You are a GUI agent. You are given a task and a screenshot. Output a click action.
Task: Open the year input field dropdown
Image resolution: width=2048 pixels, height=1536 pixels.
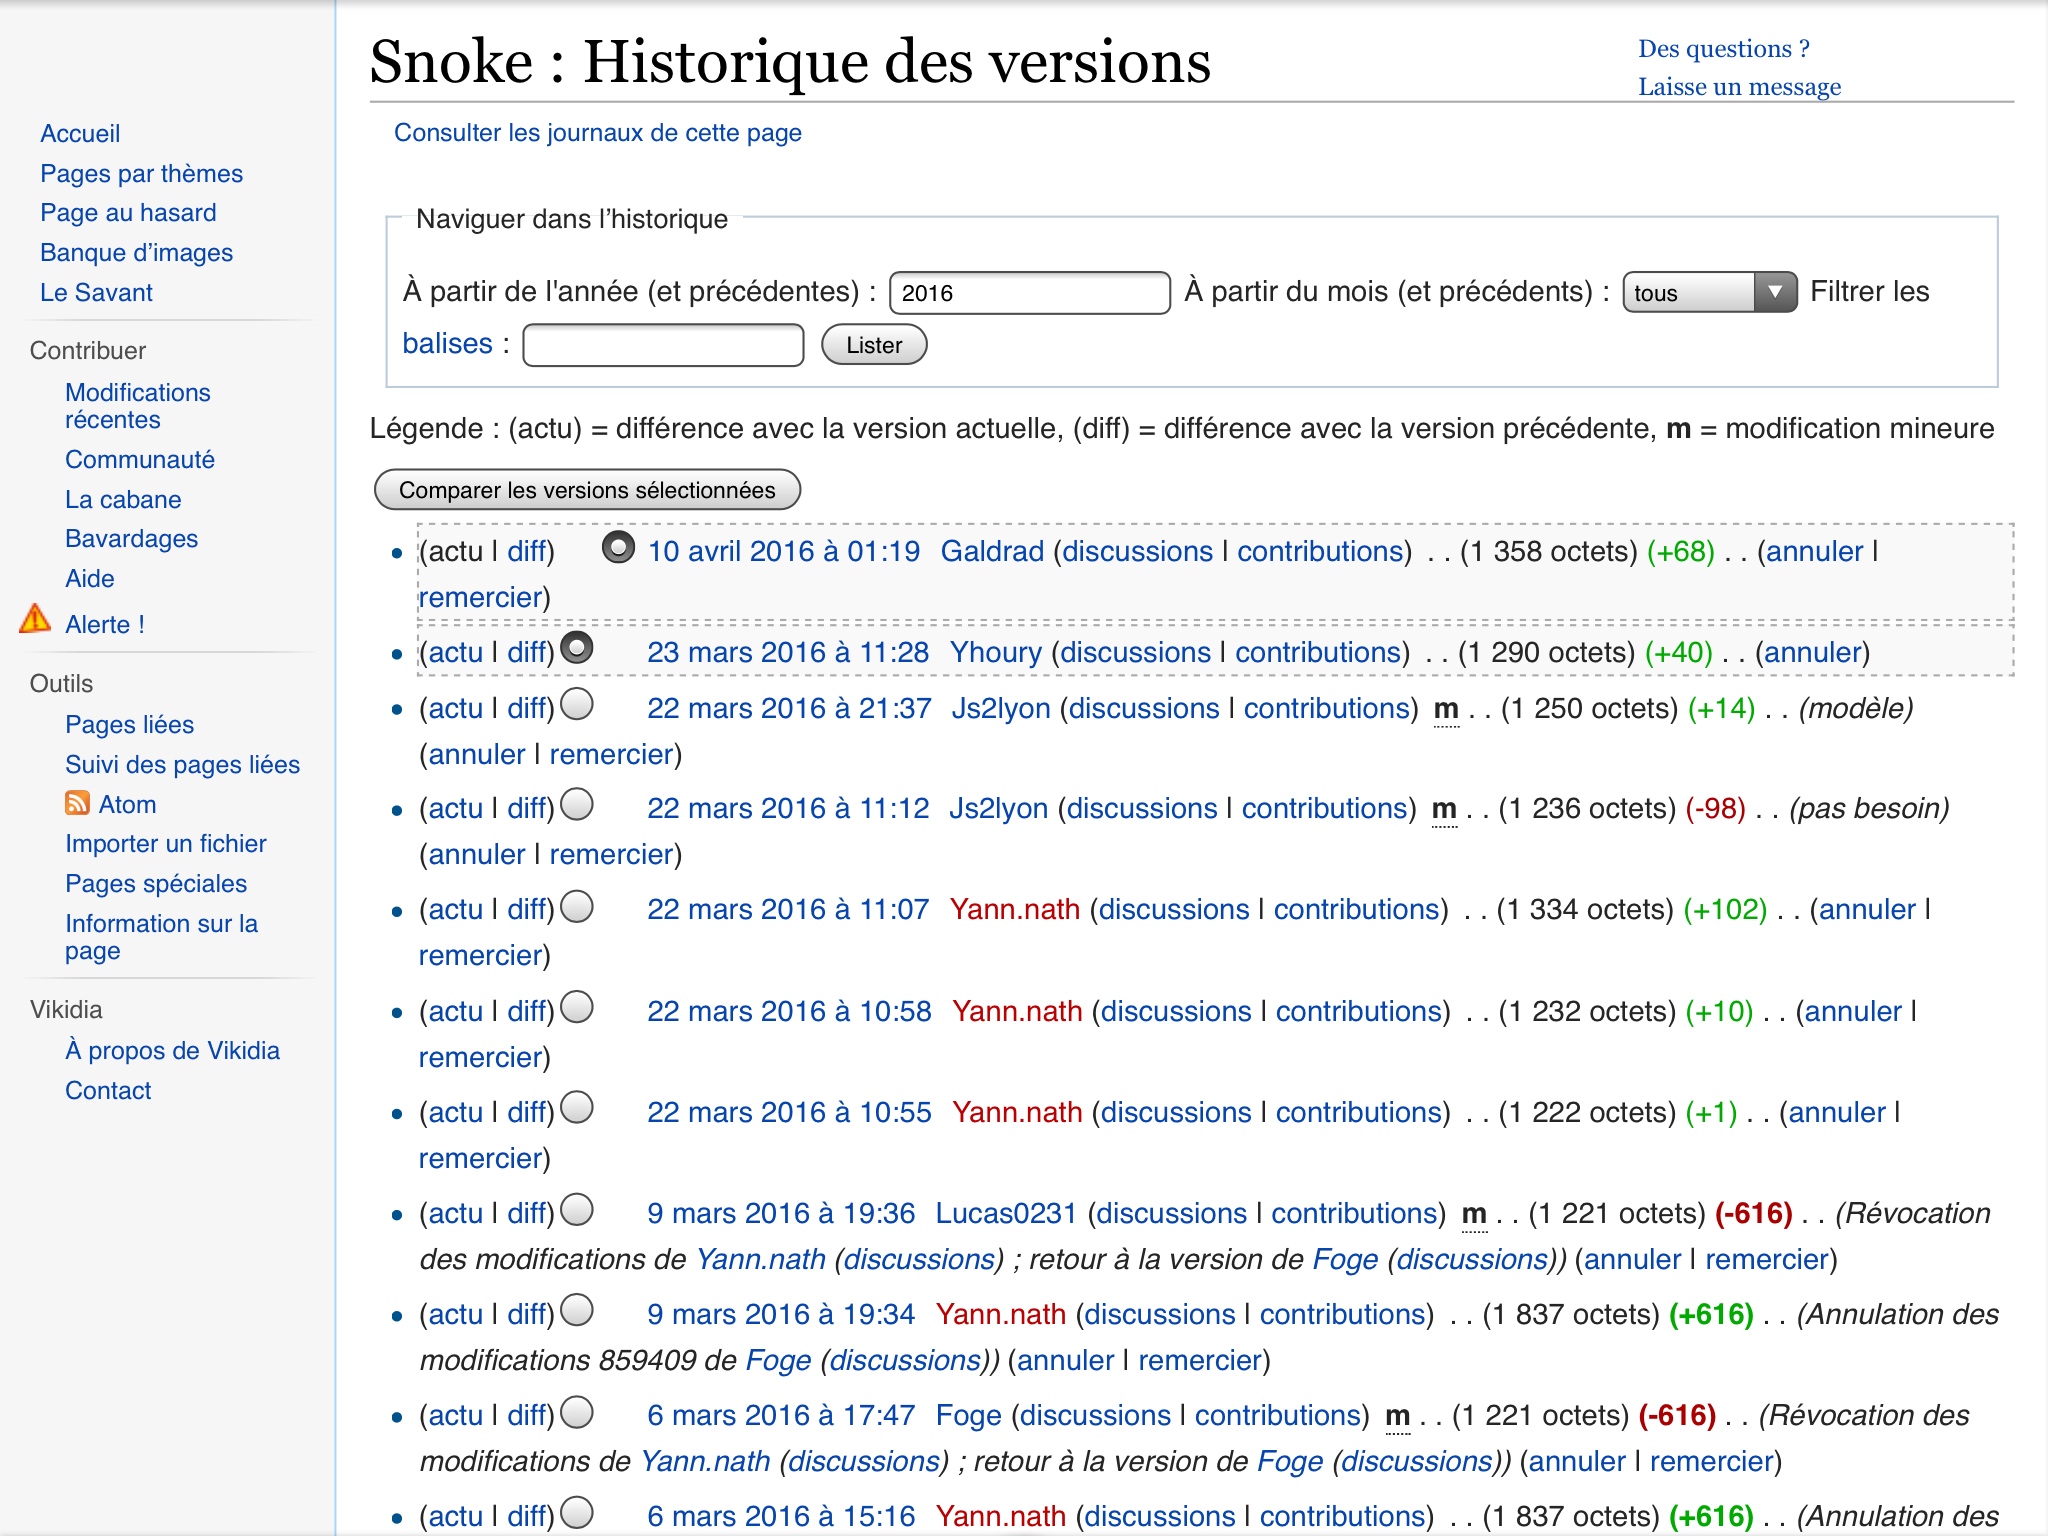[1030, 292]
